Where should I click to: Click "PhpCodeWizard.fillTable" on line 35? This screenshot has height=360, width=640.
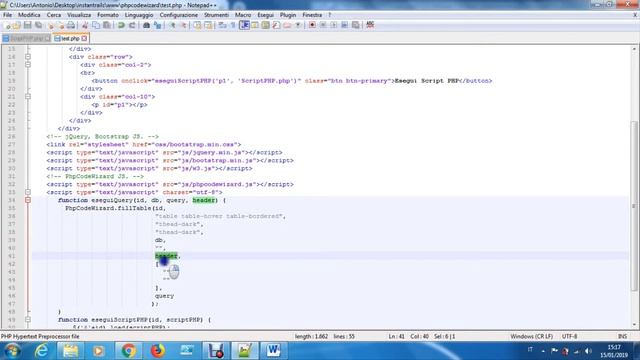point(109,208)
